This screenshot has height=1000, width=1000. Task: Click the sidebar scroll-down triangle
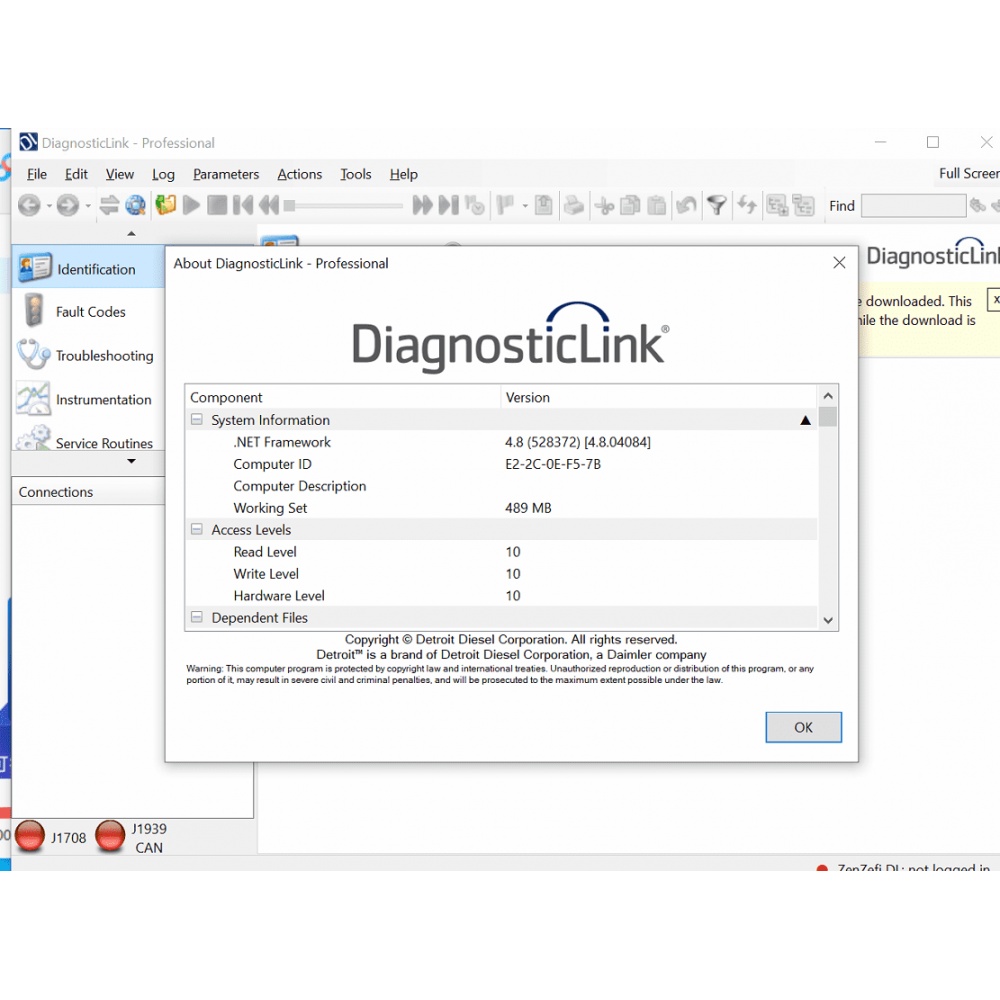pyautogui.click(x=131, y=461)
